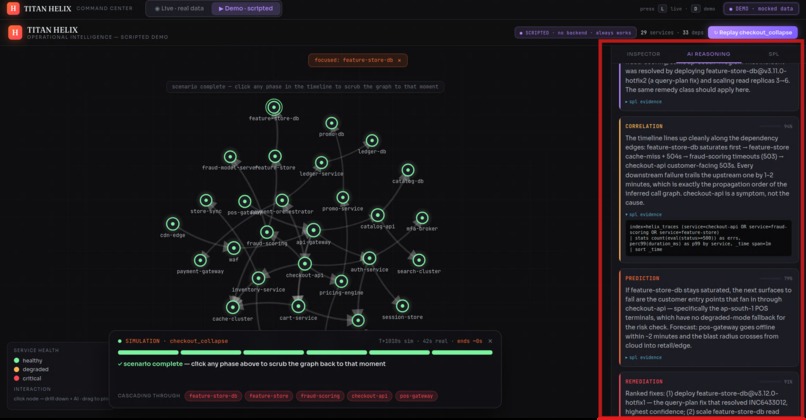Scrub to the last timeline phase segment
Viewport: 806px width, 420px height.
click(462, 353)
